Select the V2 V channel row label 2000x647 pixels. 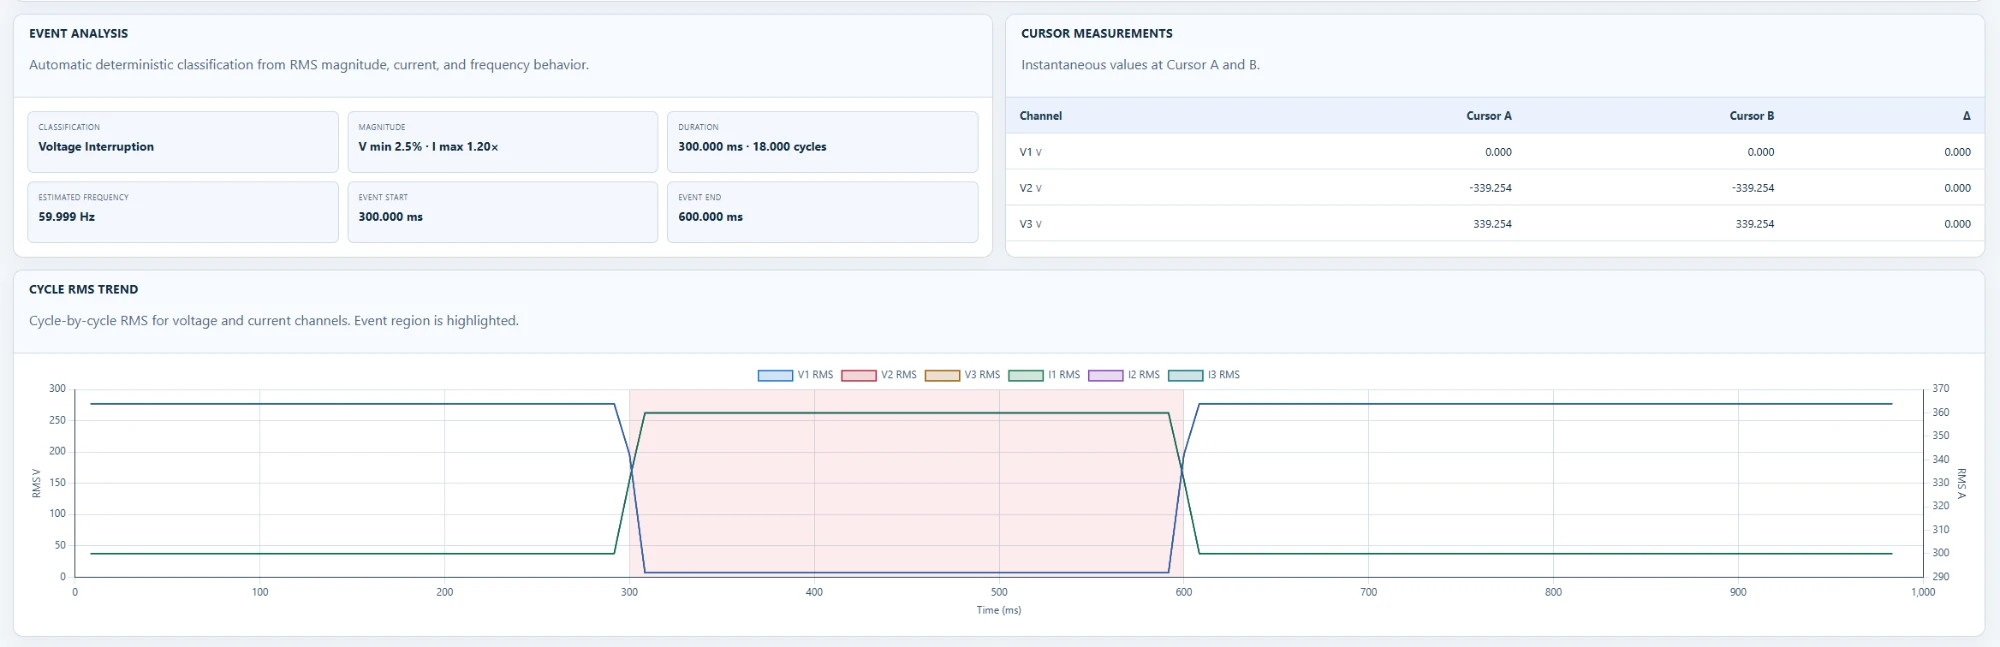point(1030,188)
